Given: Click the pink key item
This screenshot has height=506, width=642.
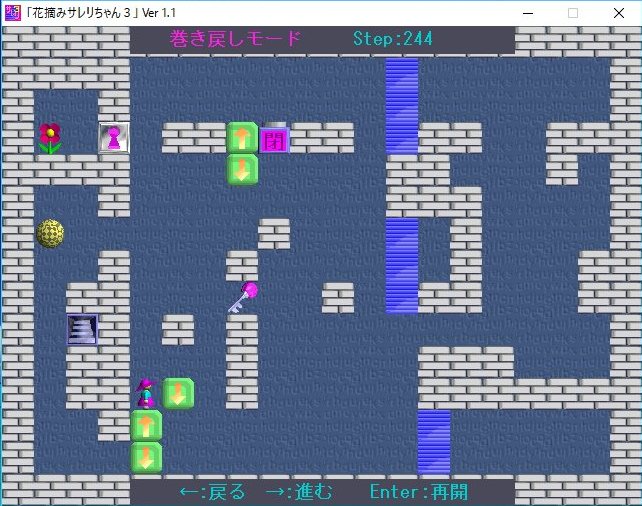Looking at the screenshot, I should click(242, 297).
